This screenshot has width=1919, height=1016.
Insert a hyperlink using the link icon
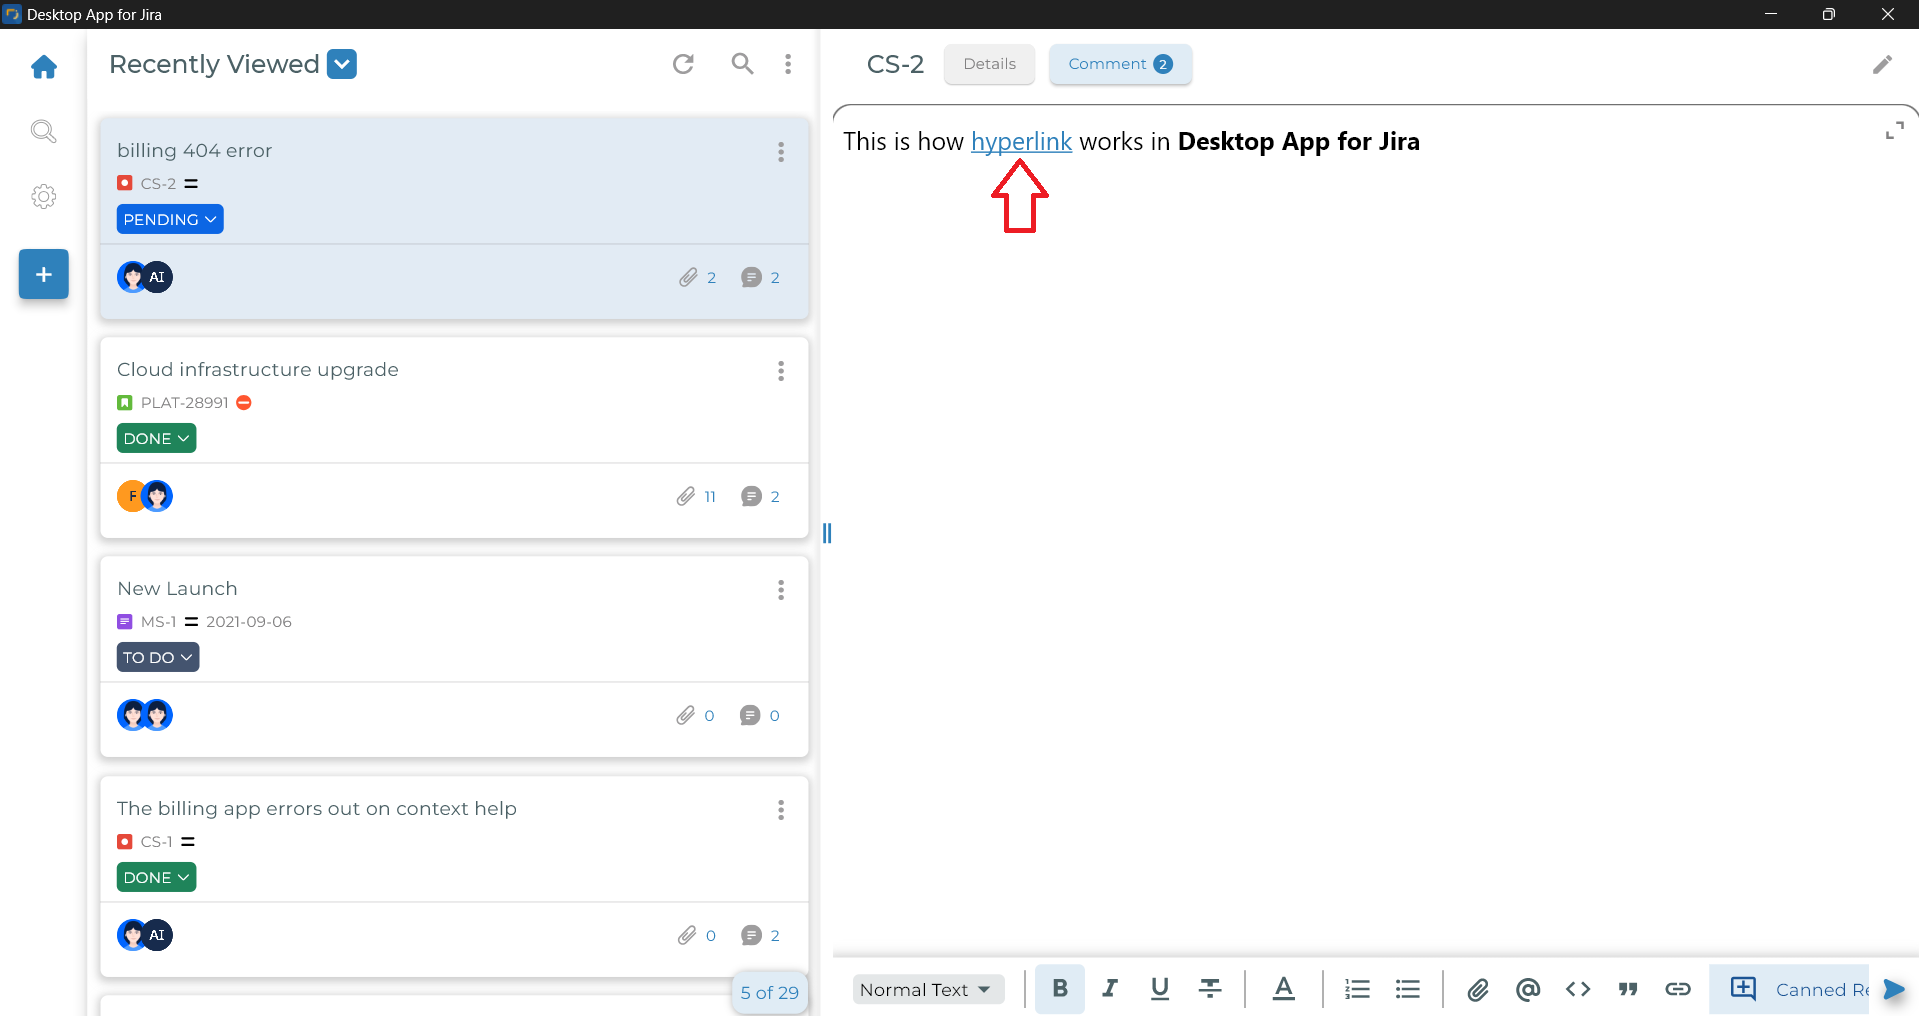1679,989
